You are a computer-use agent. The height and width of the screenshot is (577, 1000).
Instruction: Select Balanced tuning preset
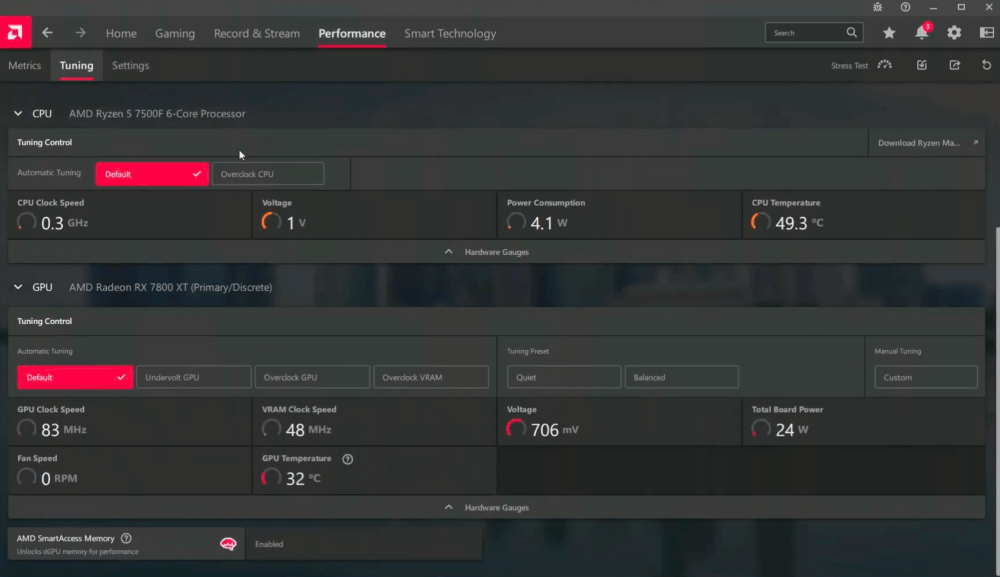pos(681,377)
